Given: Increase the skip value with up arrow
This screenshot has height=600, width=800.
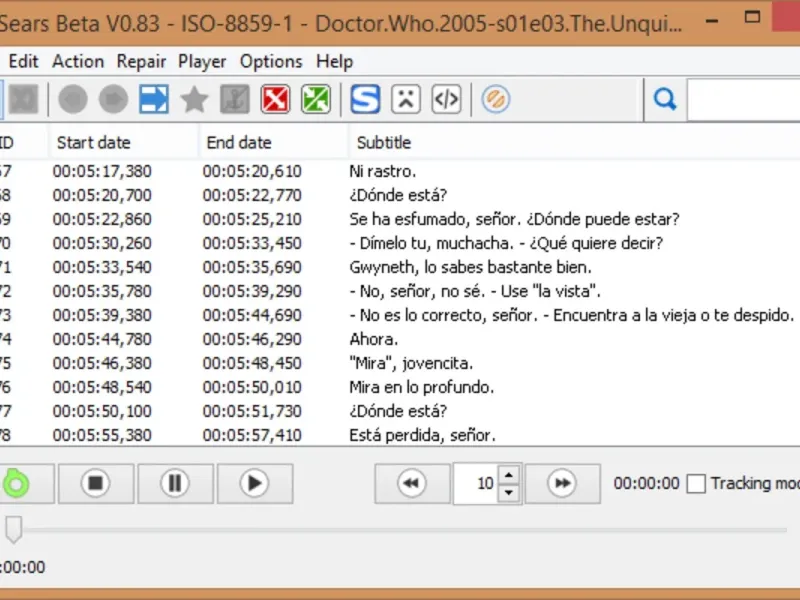Looking at the screenshot, I should (x=509, y=475).
